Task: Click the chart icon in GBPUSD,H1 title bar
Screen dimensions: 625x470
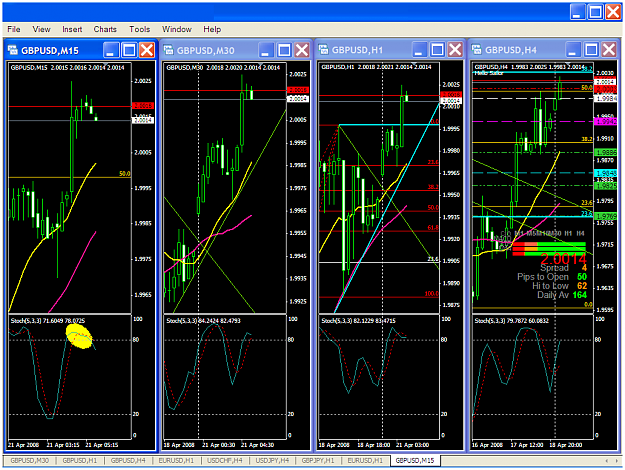Action: (x=323, y=49)
